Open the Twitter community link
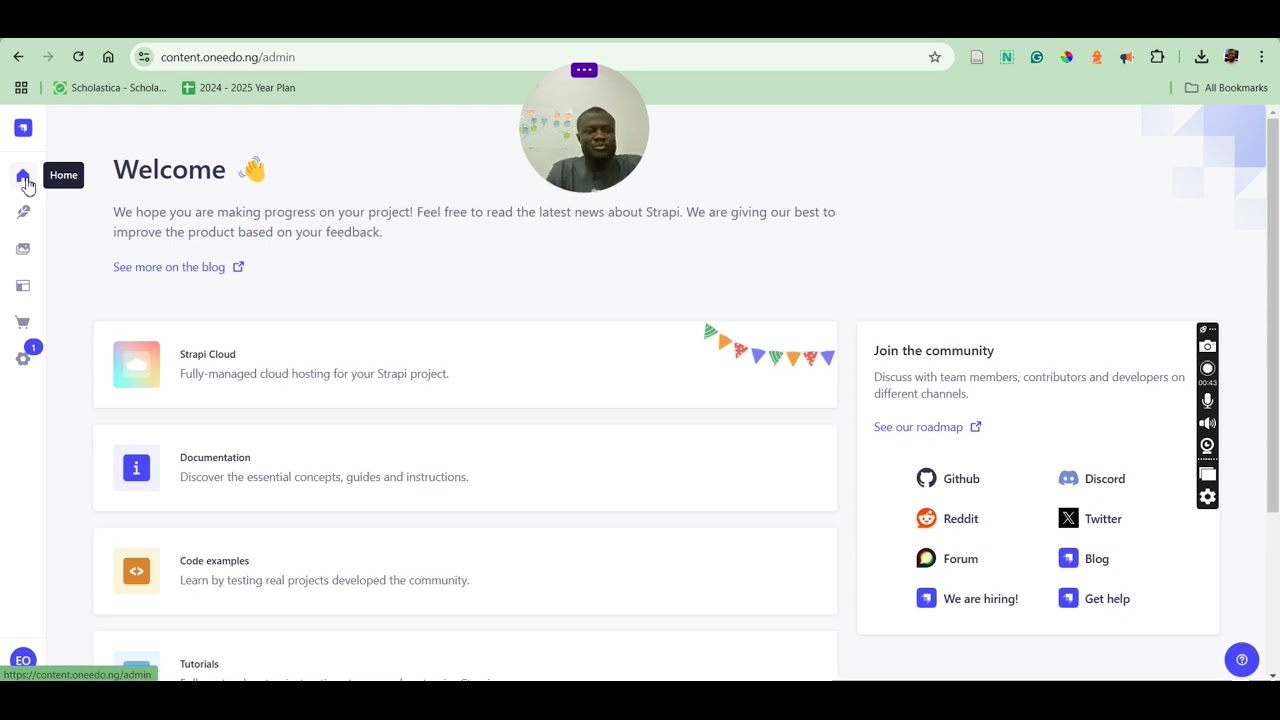This screenshot has height=720, width=1280. (x=1090, y=519)
